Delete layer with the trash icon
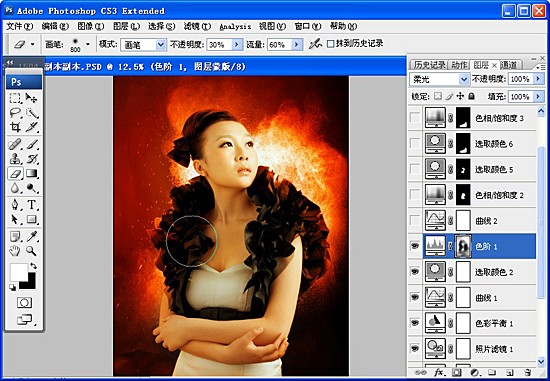550x381 pixels. pyautogui.click(x=527, y=373)
